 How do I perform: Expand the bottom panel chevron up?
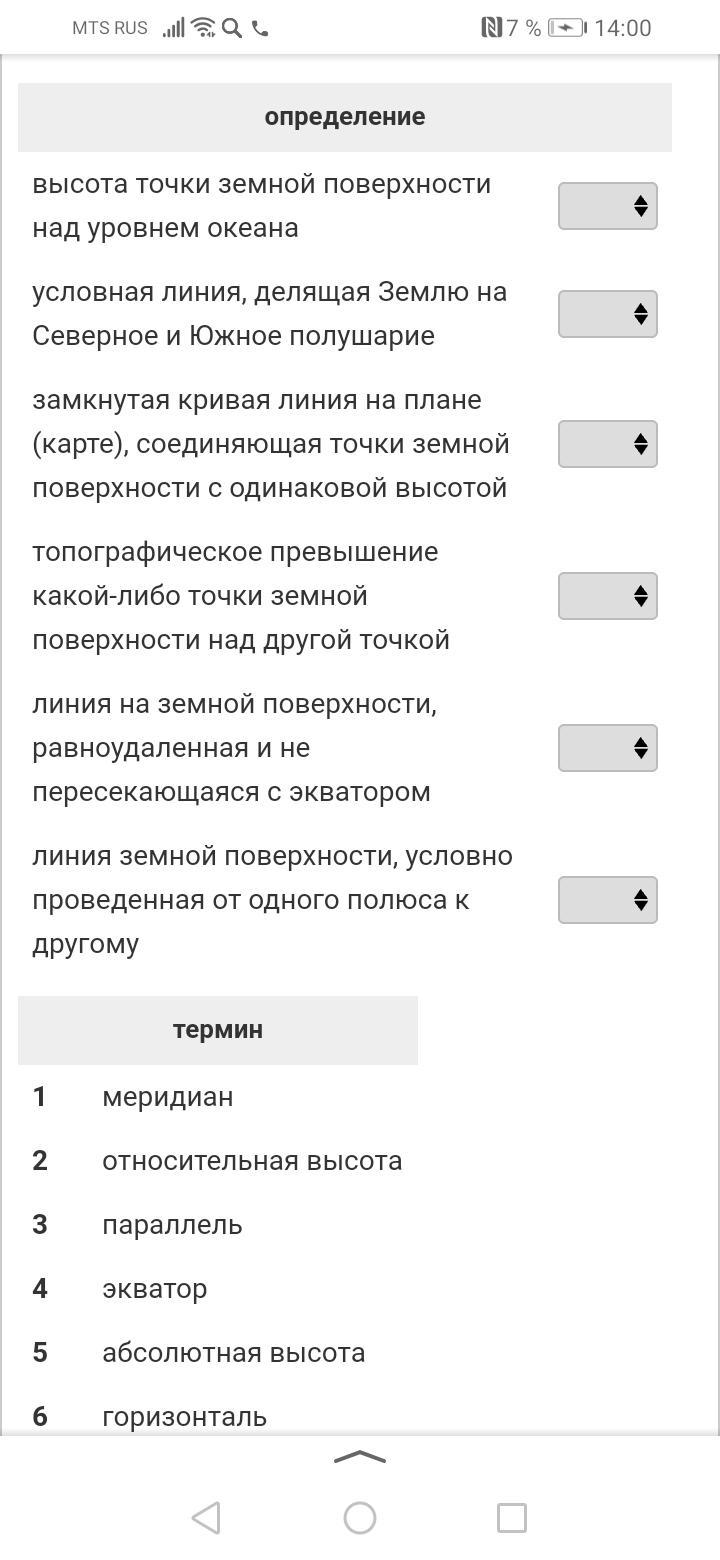click(x=359, y=1458)
